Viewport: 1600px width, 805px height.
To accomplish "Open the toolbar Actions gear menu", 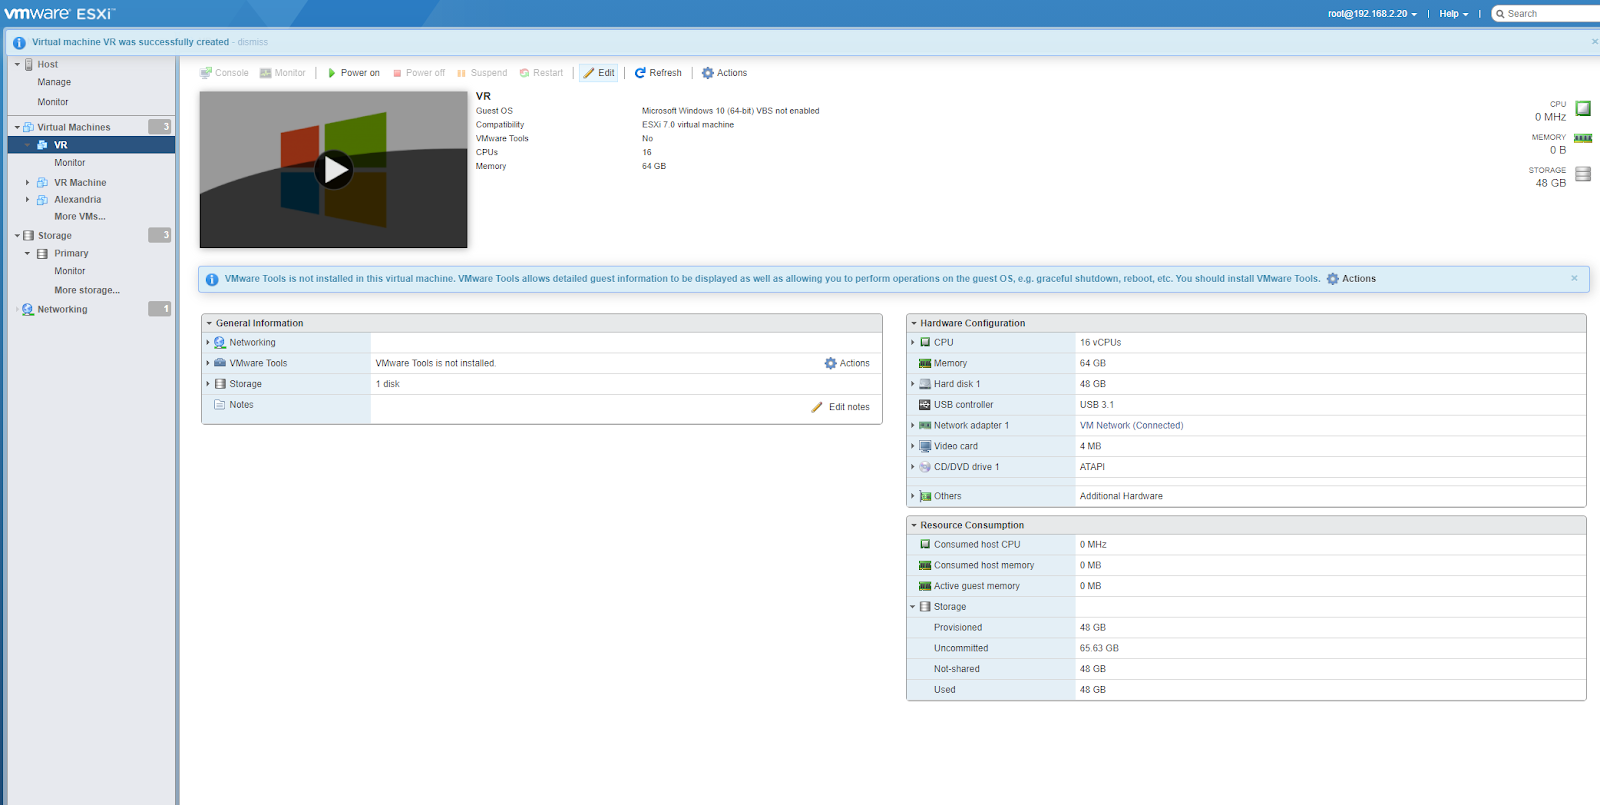I will pyautogui.click(x=724, y=73).
